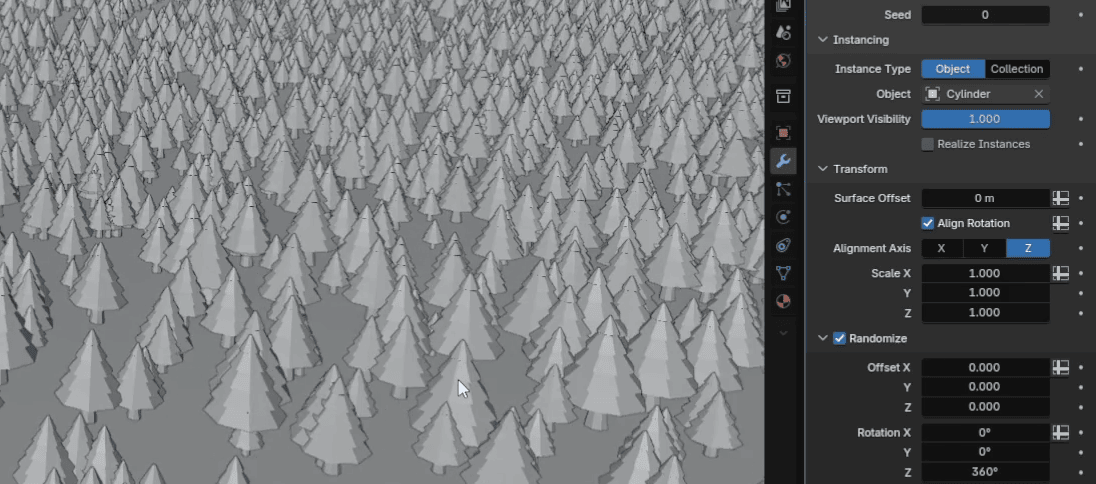
Task: Click the Viewport Visibility slider
Action: [x=985, y=119]
